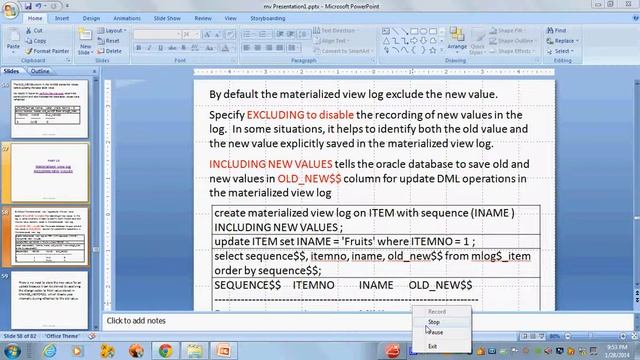Viewport: 640px width, 360px height.
Task: Open PowerPoint Help via the question mark
Action: click(x=636, y=18)
